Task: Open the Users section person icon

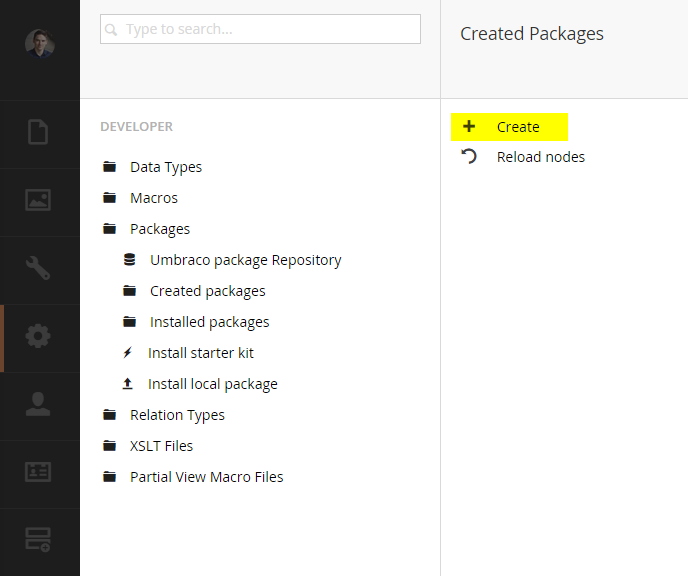Action: (x=38, y=404)
